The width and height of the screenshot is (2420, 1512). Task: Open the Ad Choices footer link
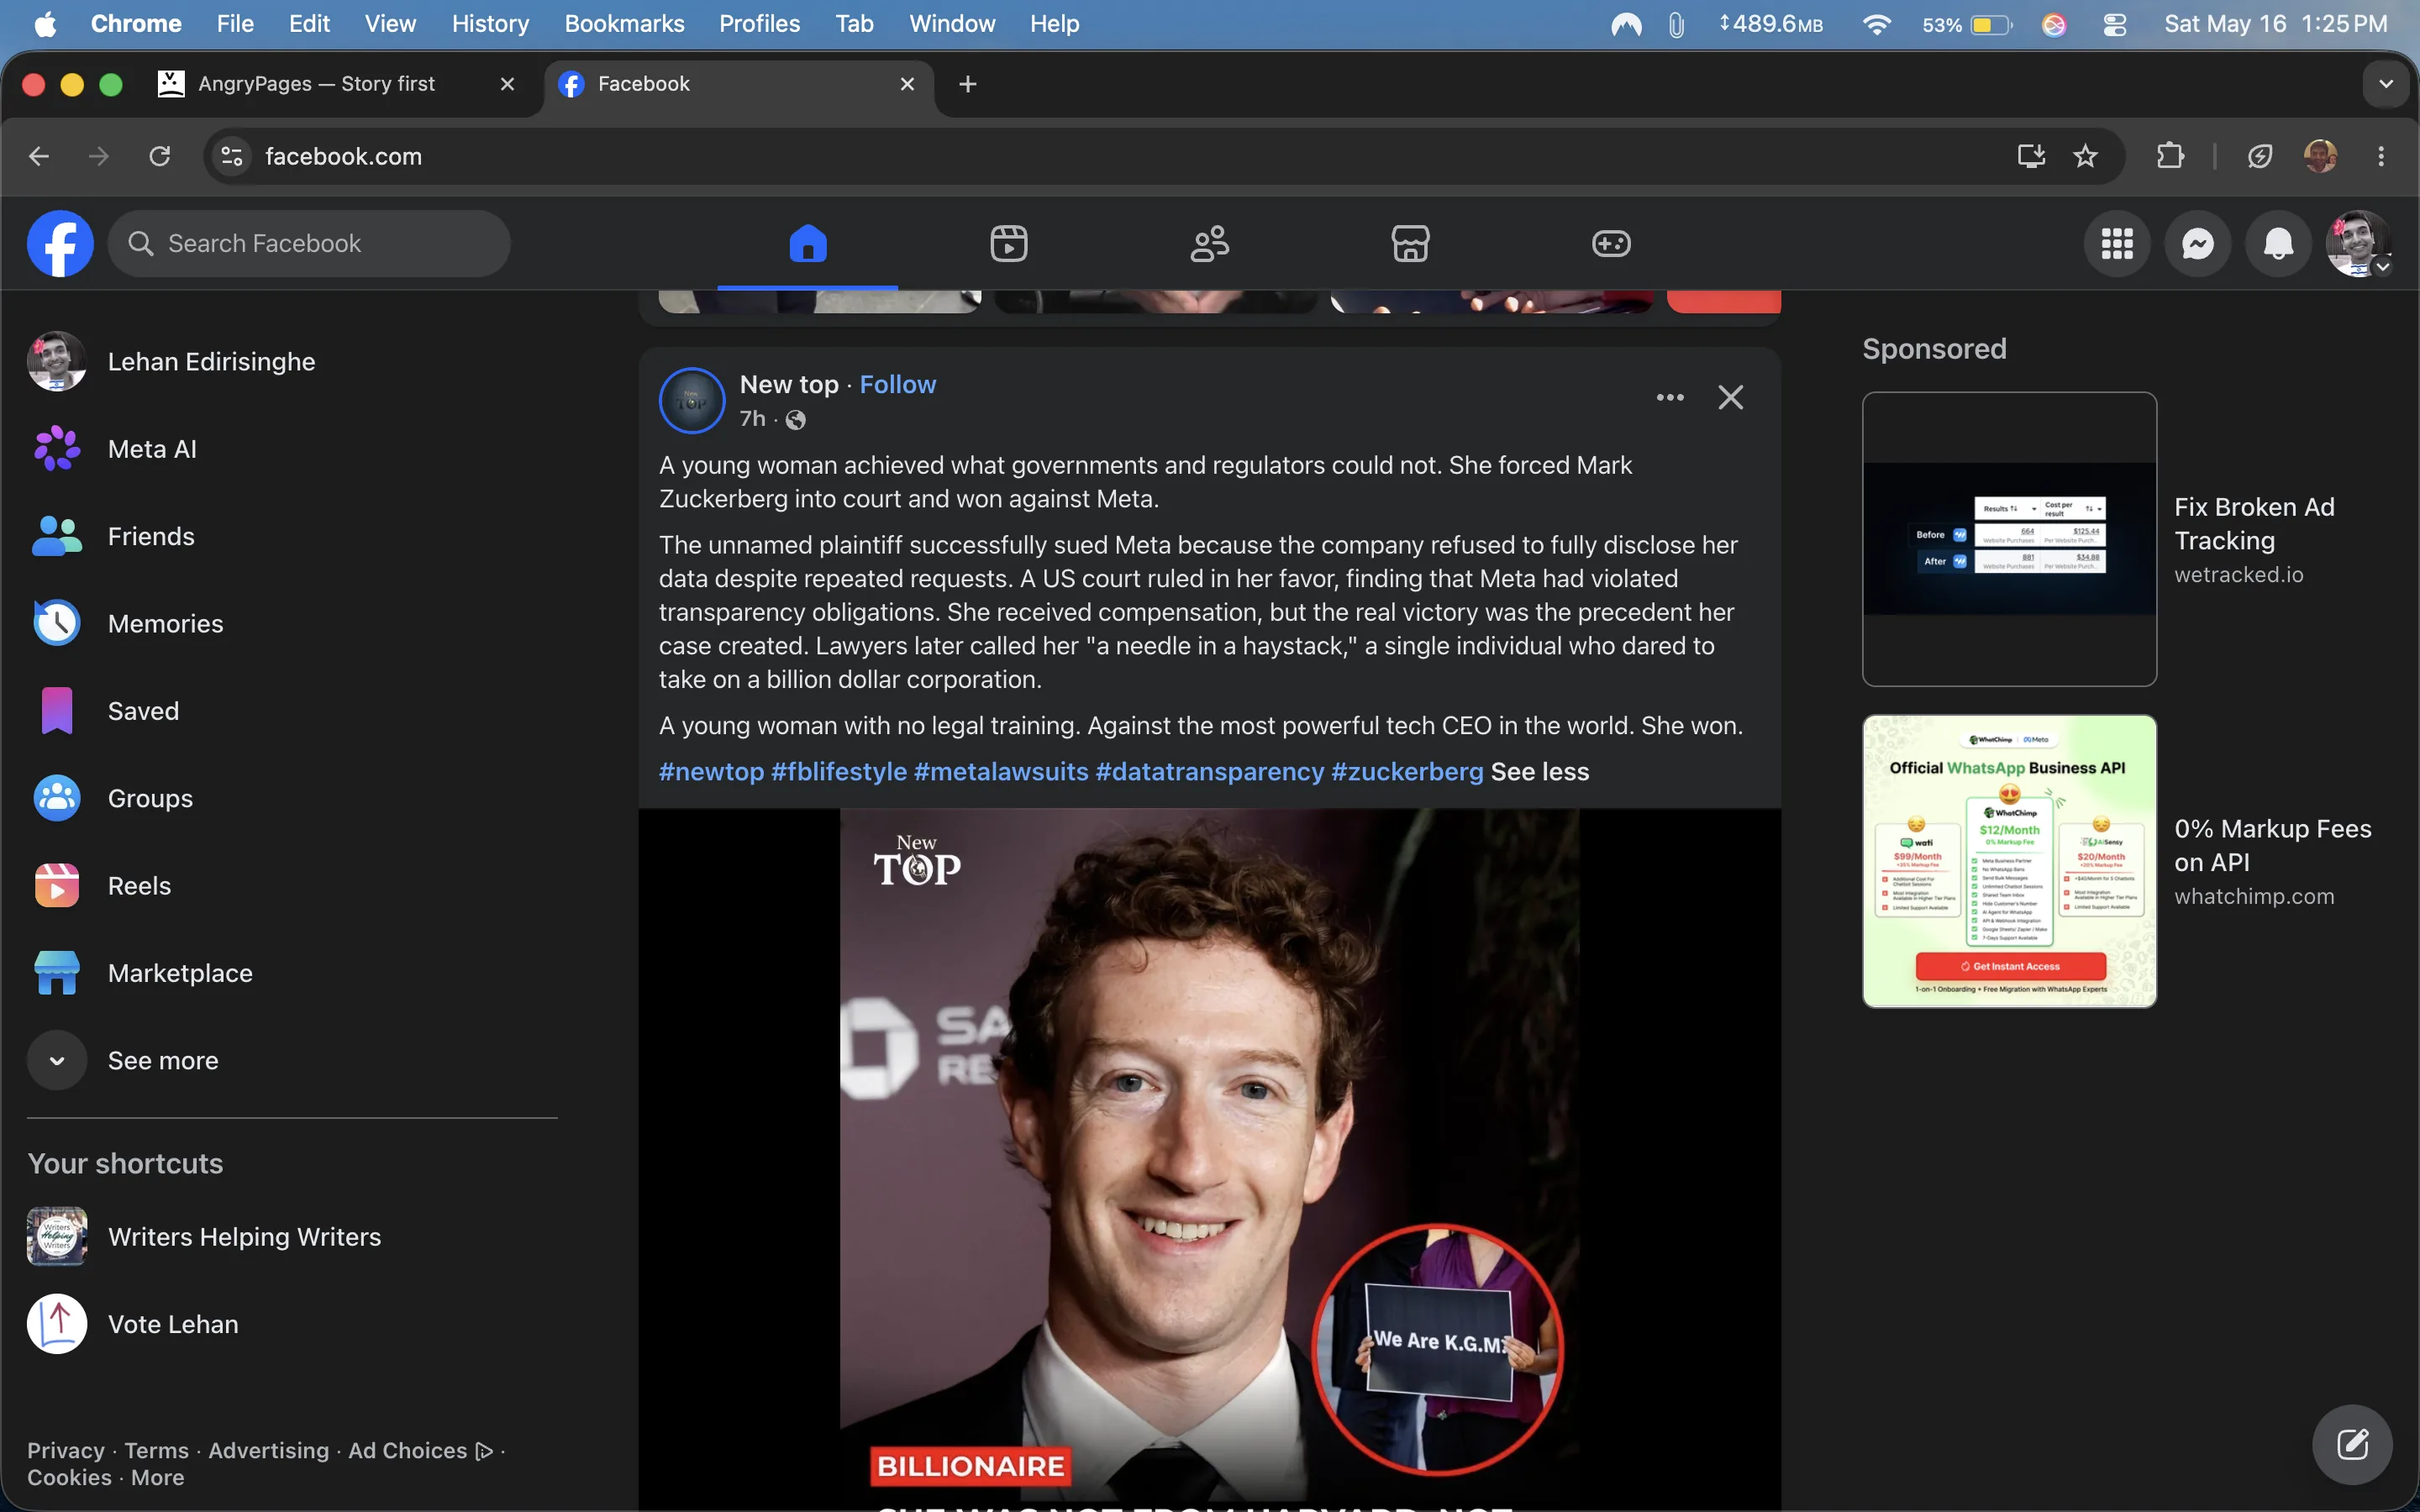click(420, 1450)
